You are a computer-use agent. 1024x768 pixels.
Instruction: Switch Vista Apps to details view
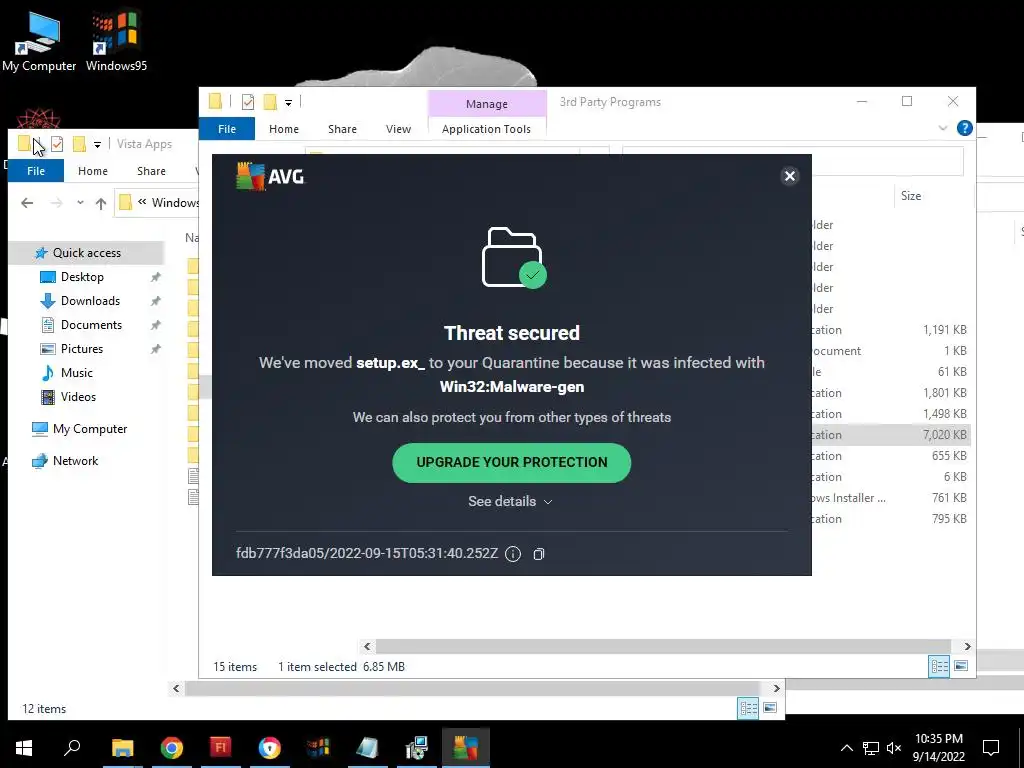click(748, 708)
